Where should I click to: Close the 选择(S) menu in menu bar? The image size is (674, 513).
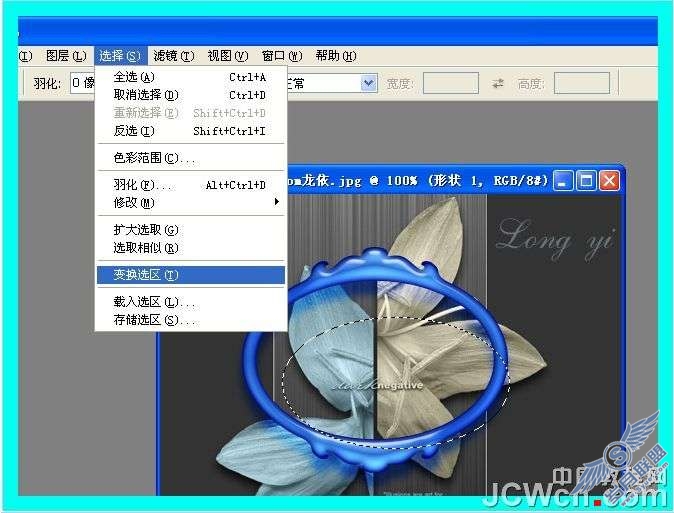[x=120, y=56]
